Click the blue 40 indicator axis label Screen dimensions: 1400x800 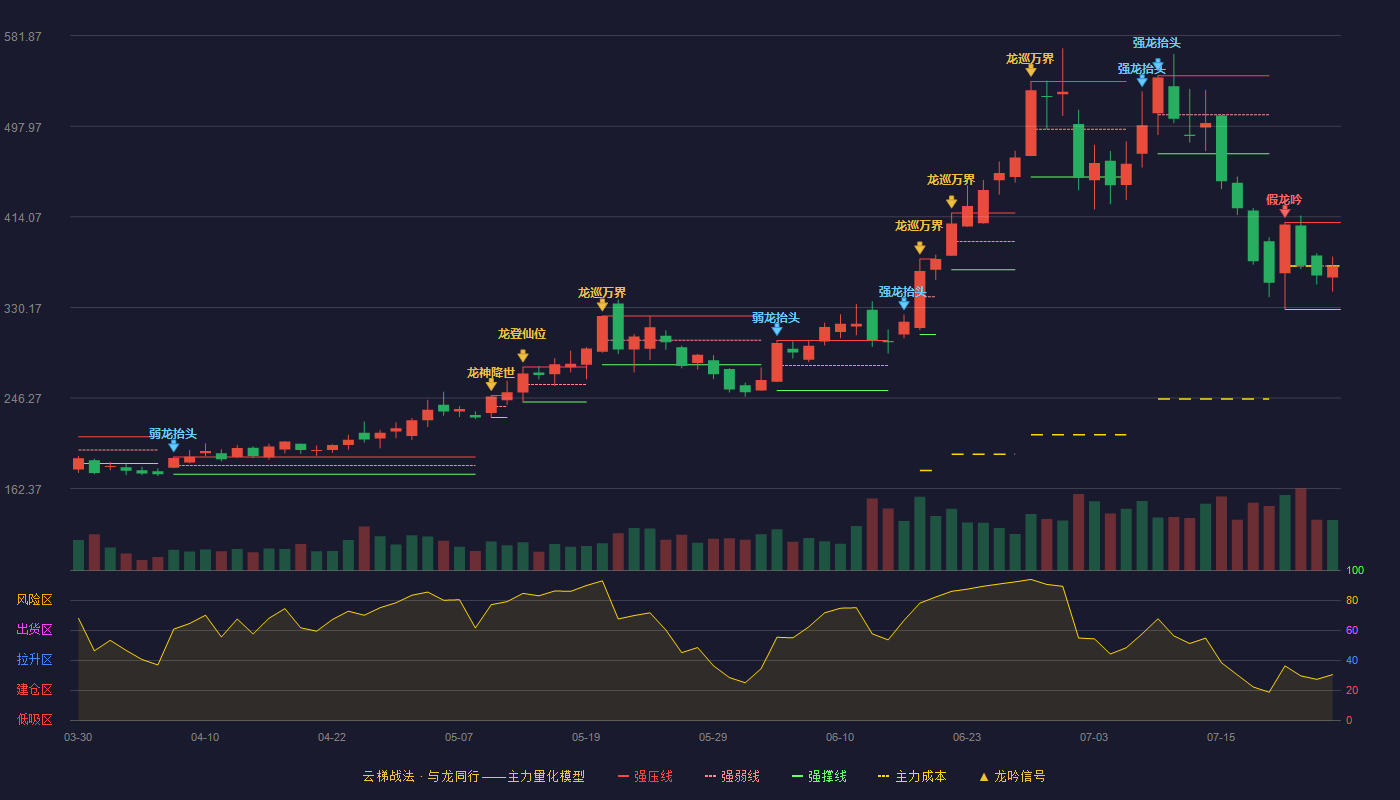1352,660
